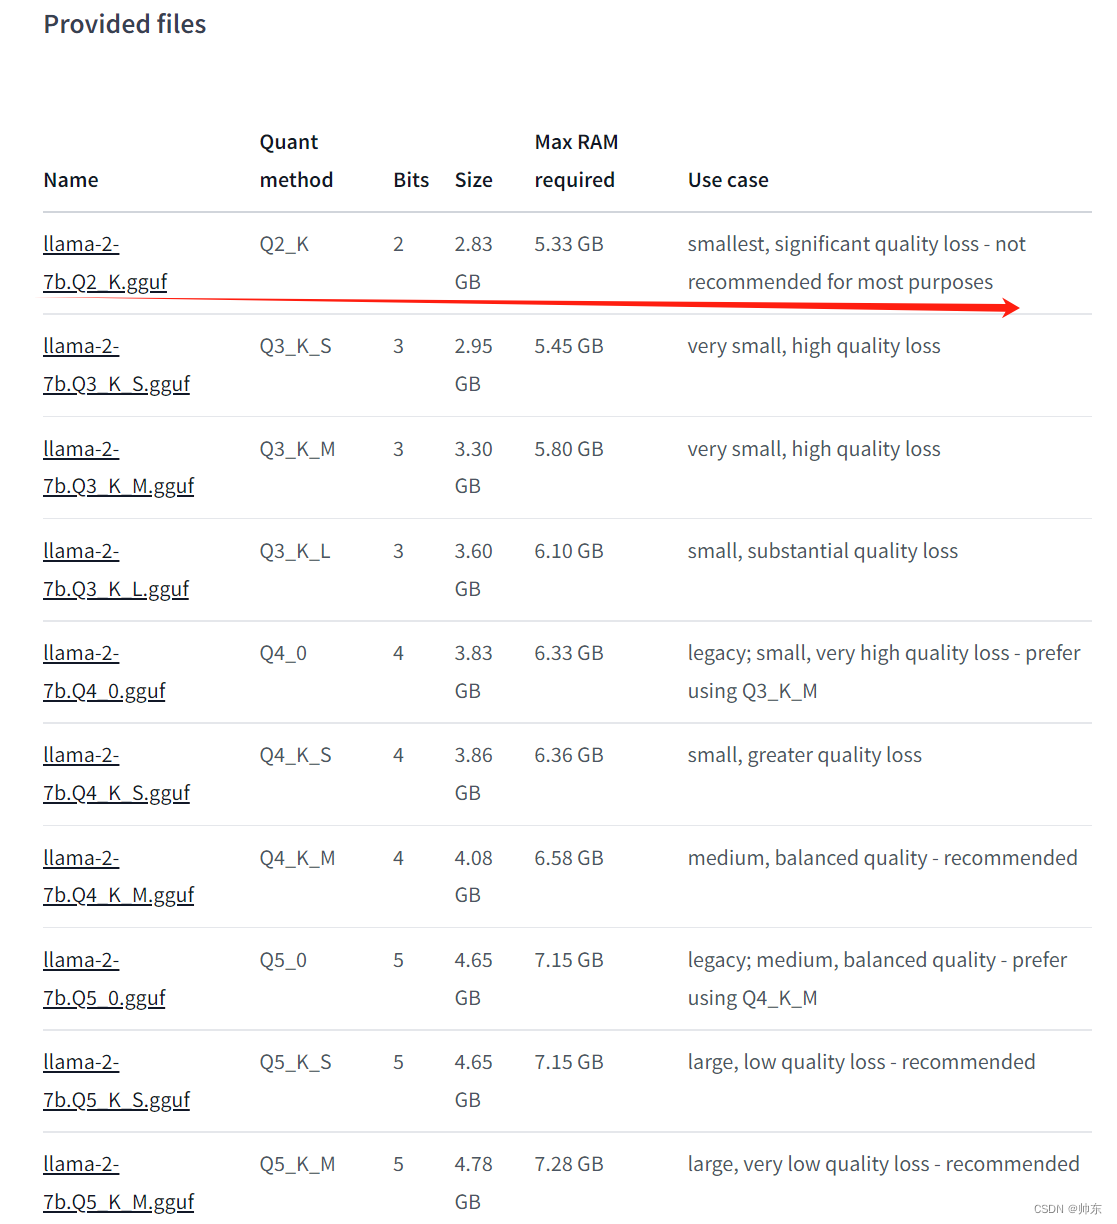
Task: Click Bits value '4' in Q4_K_M row
Action: point(398,858)
